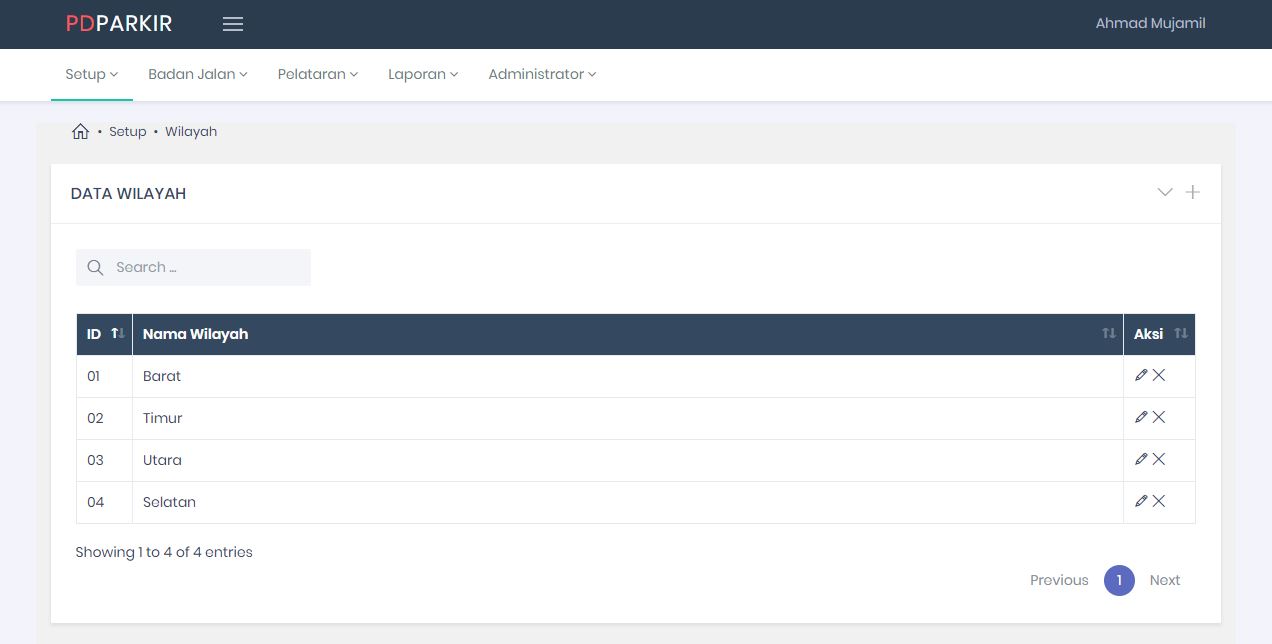The width and height of the screenshot is (1272, 644).
Task: Click the home breadcrumb icon
Action: (81, 131)
